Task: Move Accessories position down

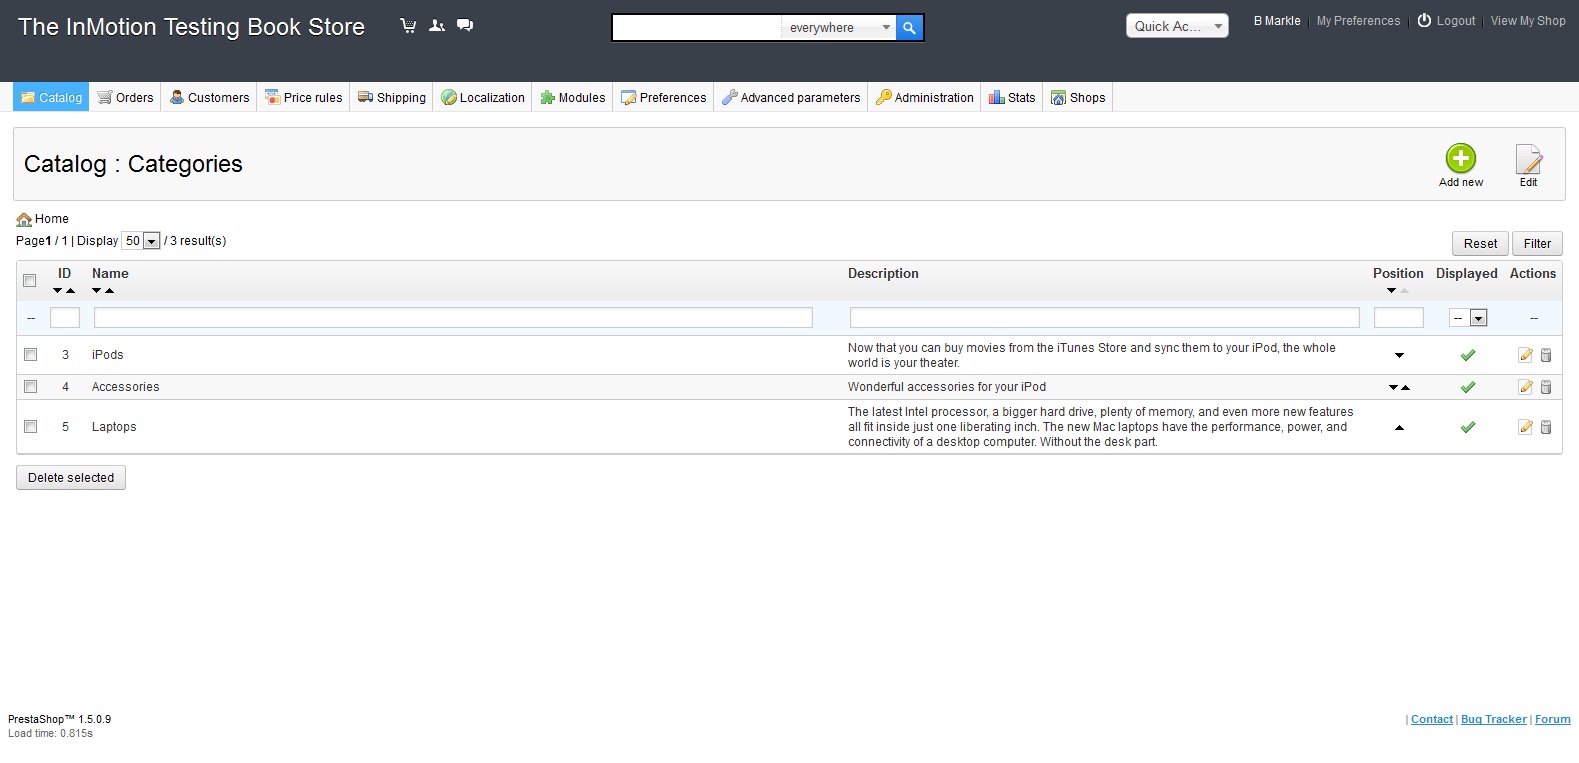Action: pos(1393,387)
